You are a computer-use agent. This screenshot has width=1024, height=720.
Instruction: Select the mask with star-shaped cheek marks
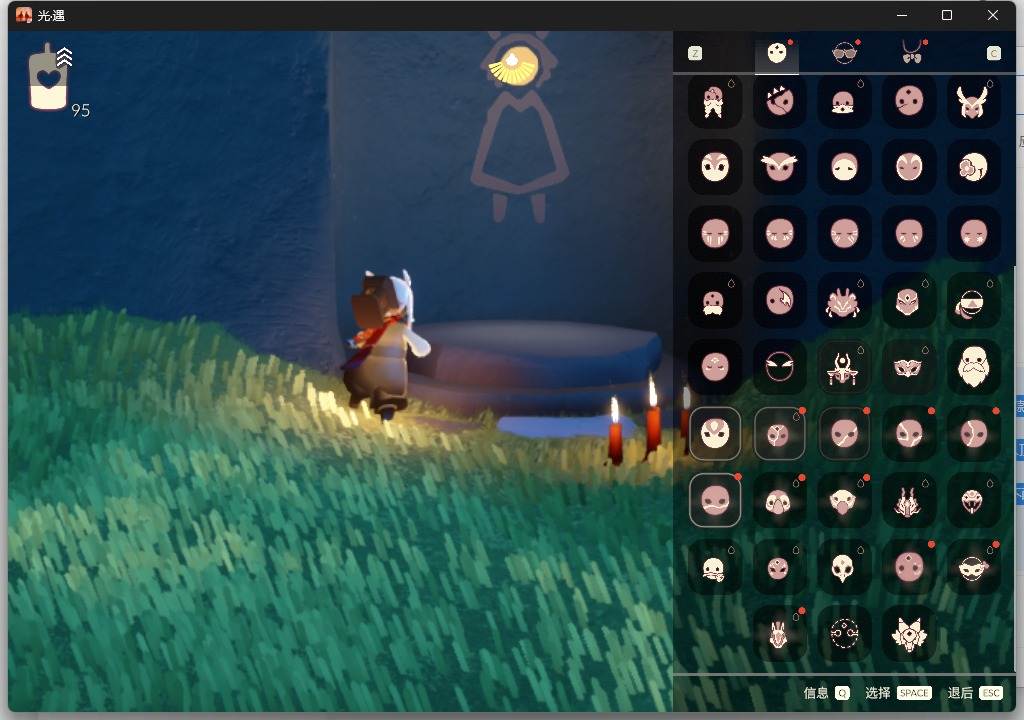coord(973,233)
